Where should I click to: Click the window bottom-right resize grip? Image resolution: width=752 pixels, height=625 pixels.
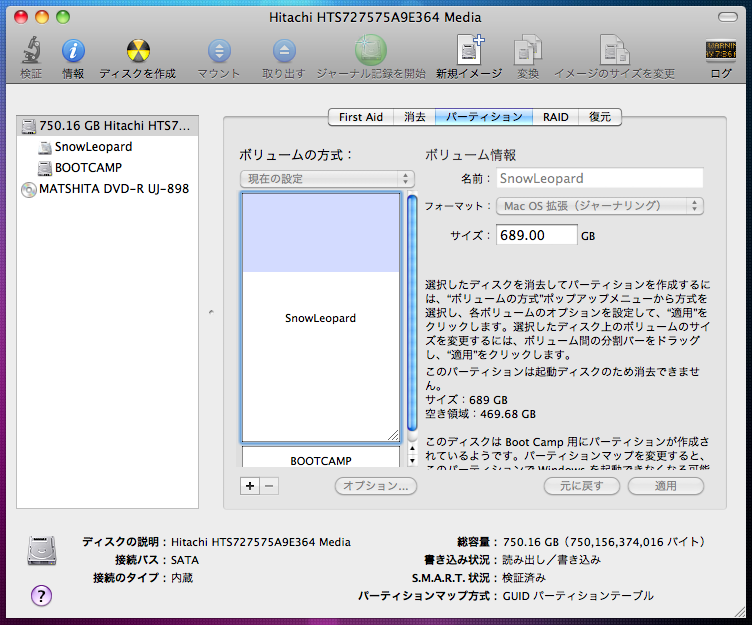tap(740, 612)
